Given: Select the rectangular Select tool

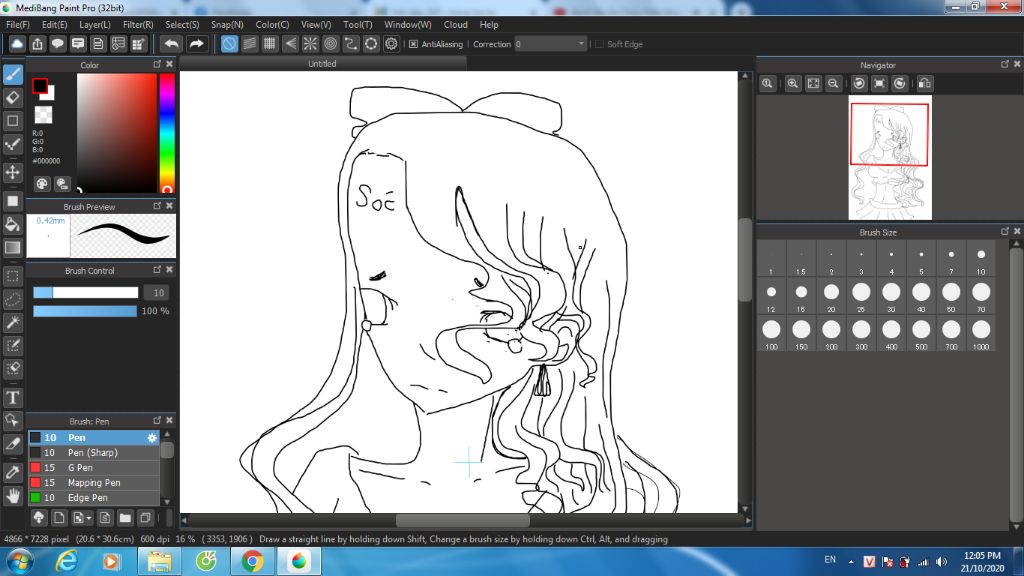Looking at the screenshot, I should pos(13,276).
